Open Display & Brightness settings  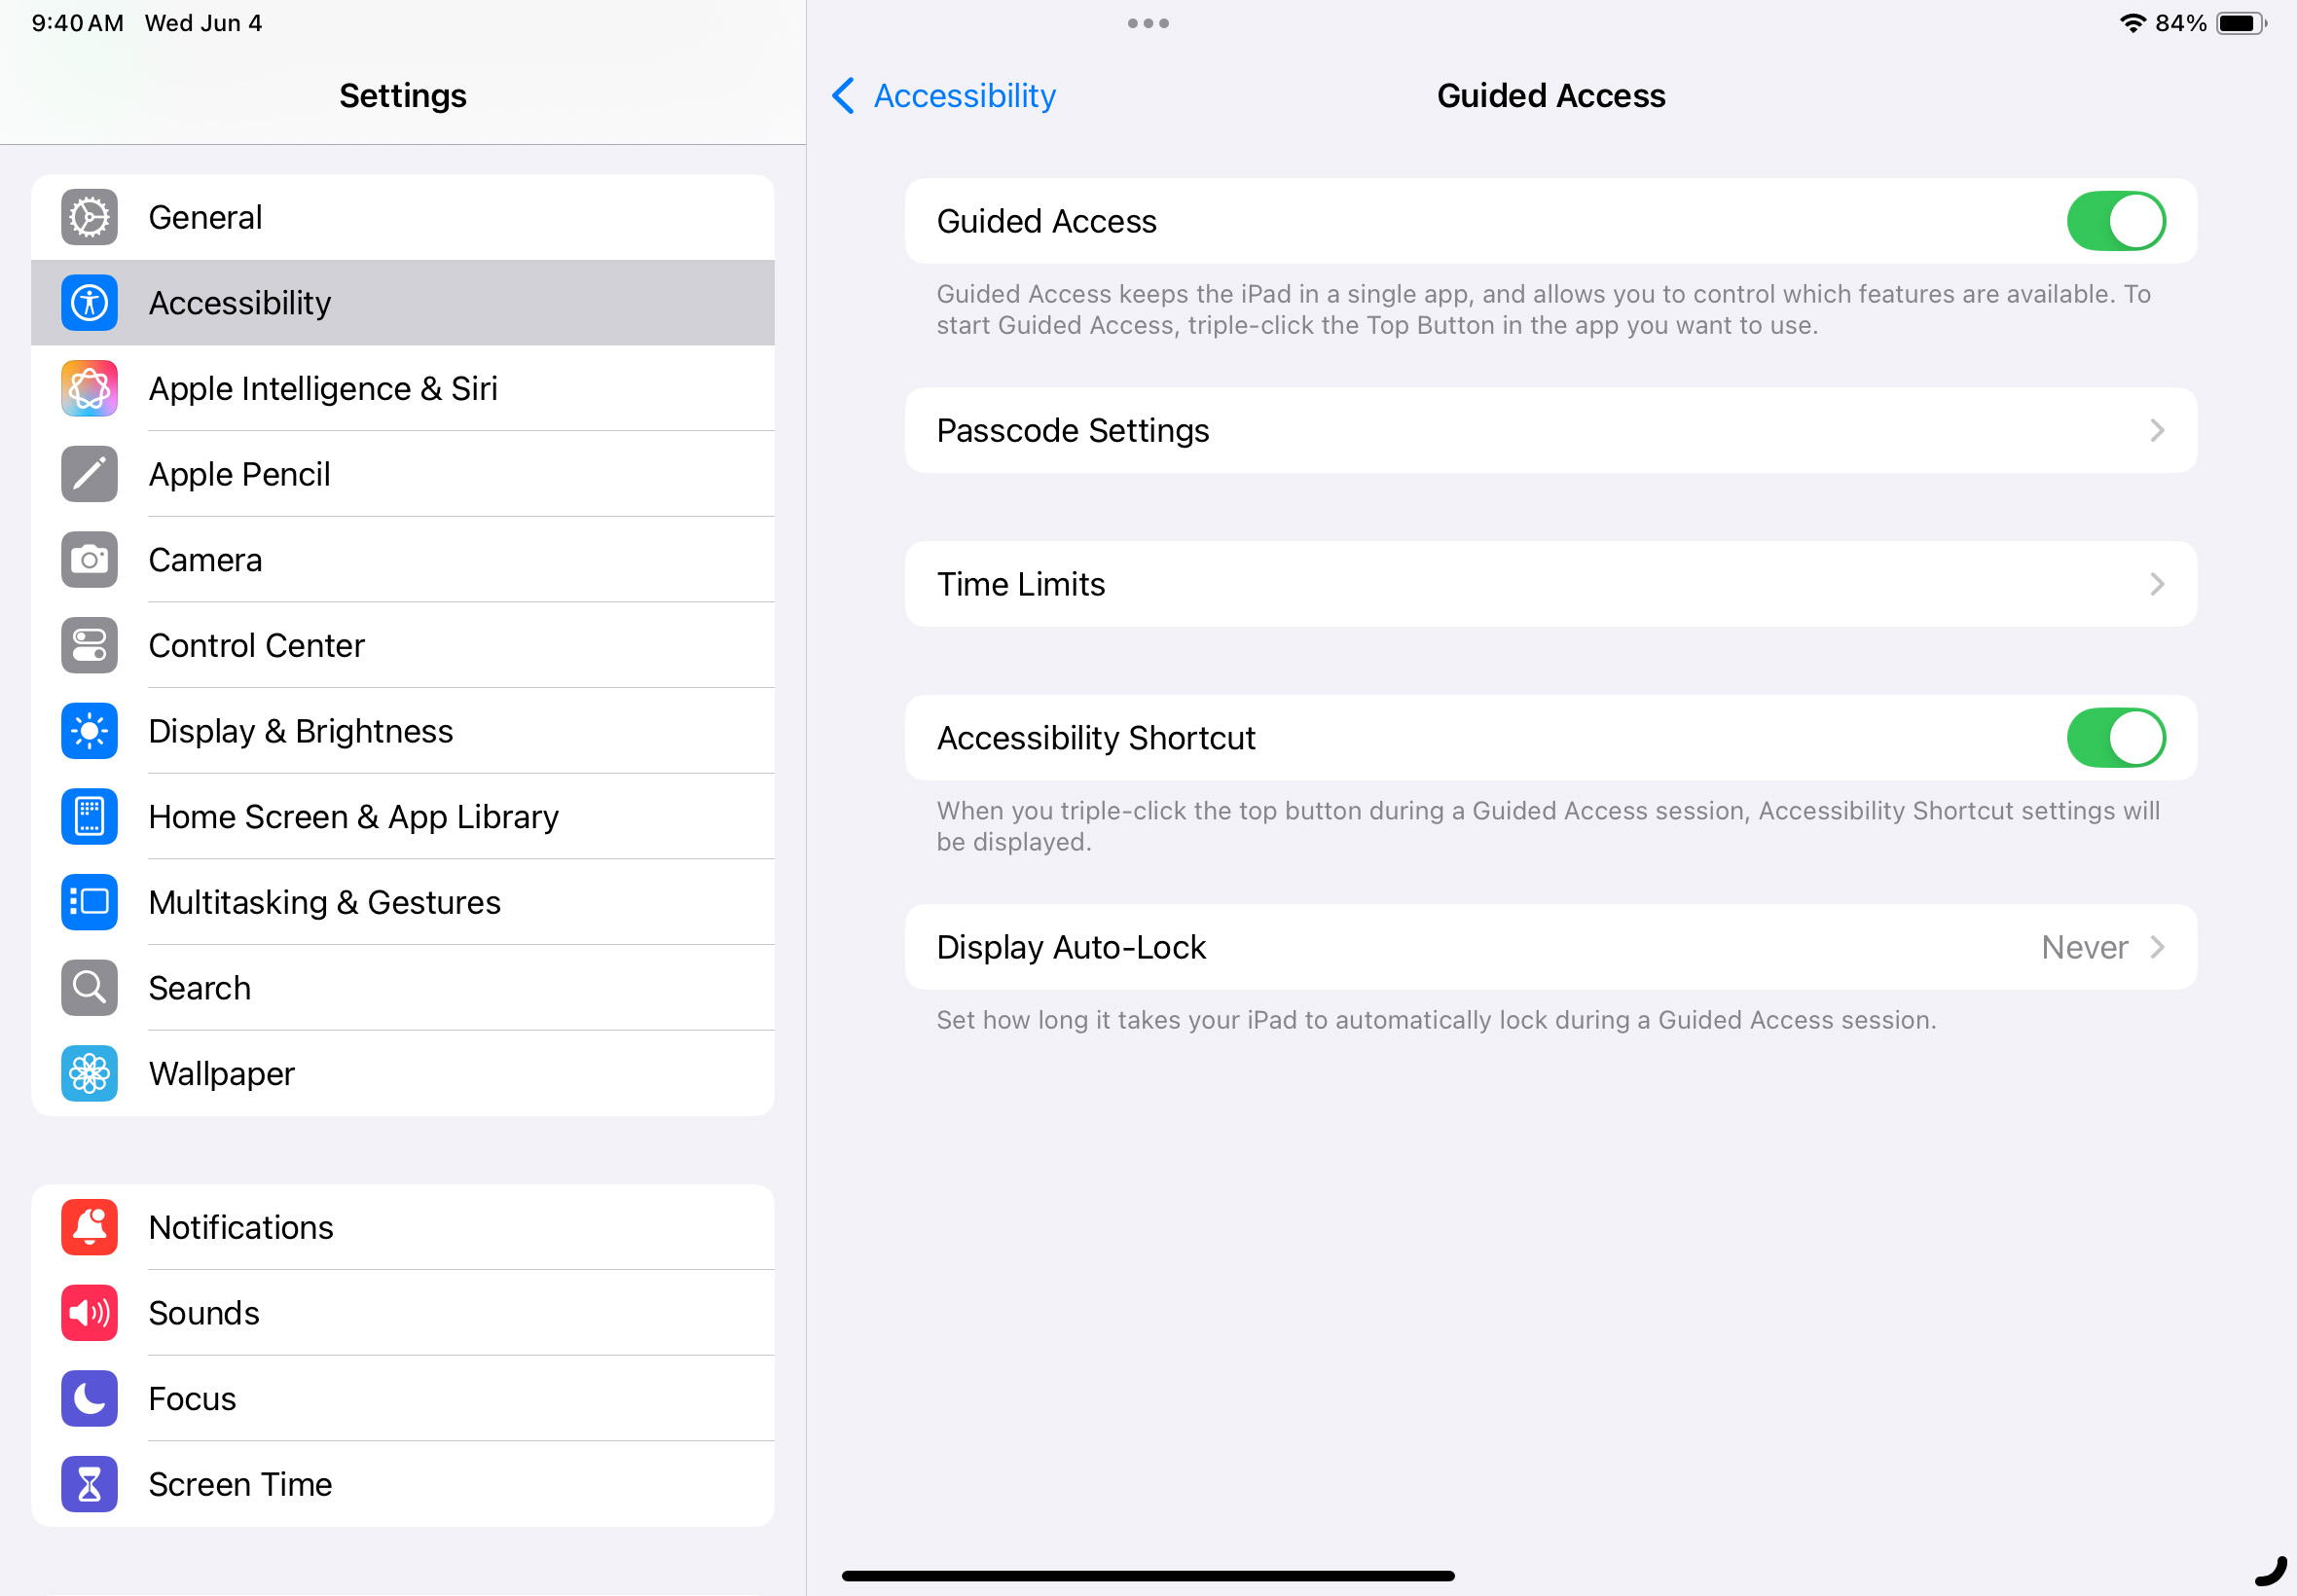click(403, 731)
